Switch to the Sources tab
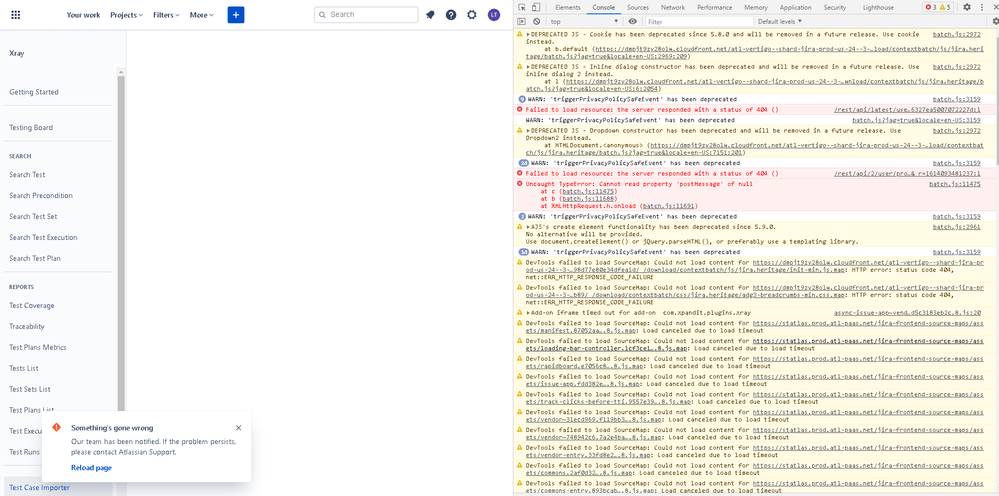 (637, 7)
